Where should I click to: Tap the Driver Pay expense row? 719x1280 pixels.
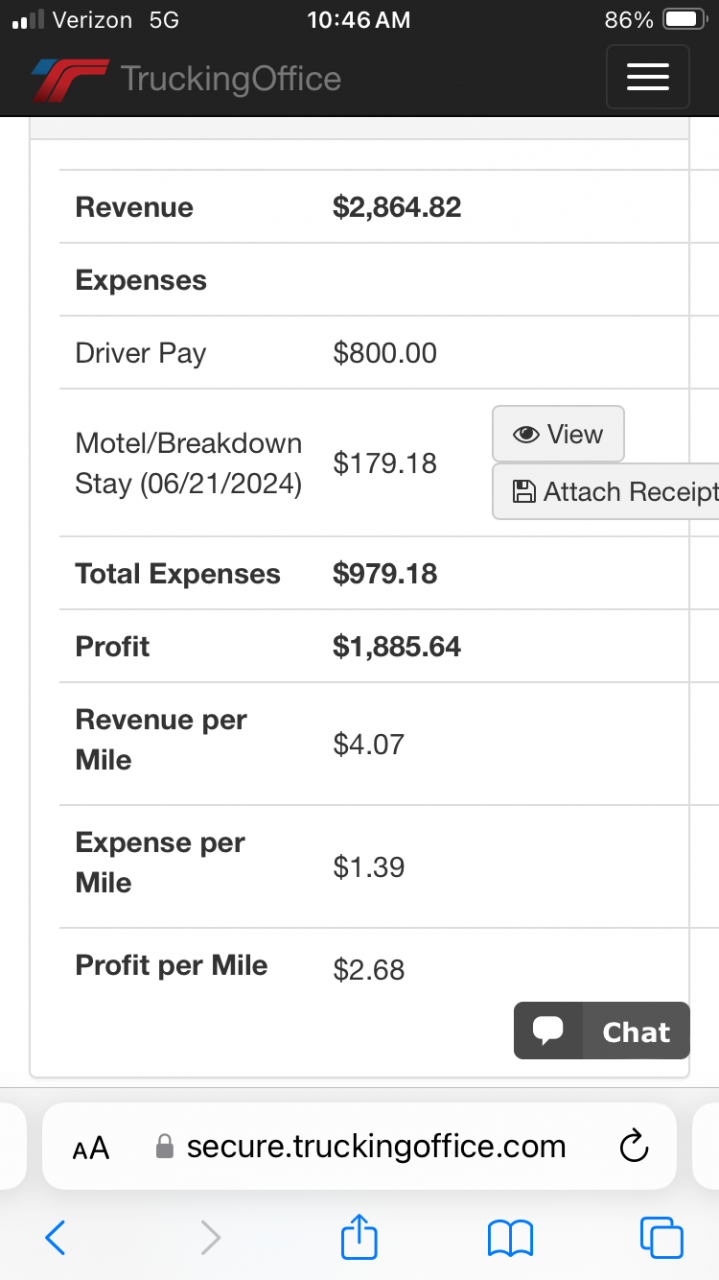[x=141, y=353]
